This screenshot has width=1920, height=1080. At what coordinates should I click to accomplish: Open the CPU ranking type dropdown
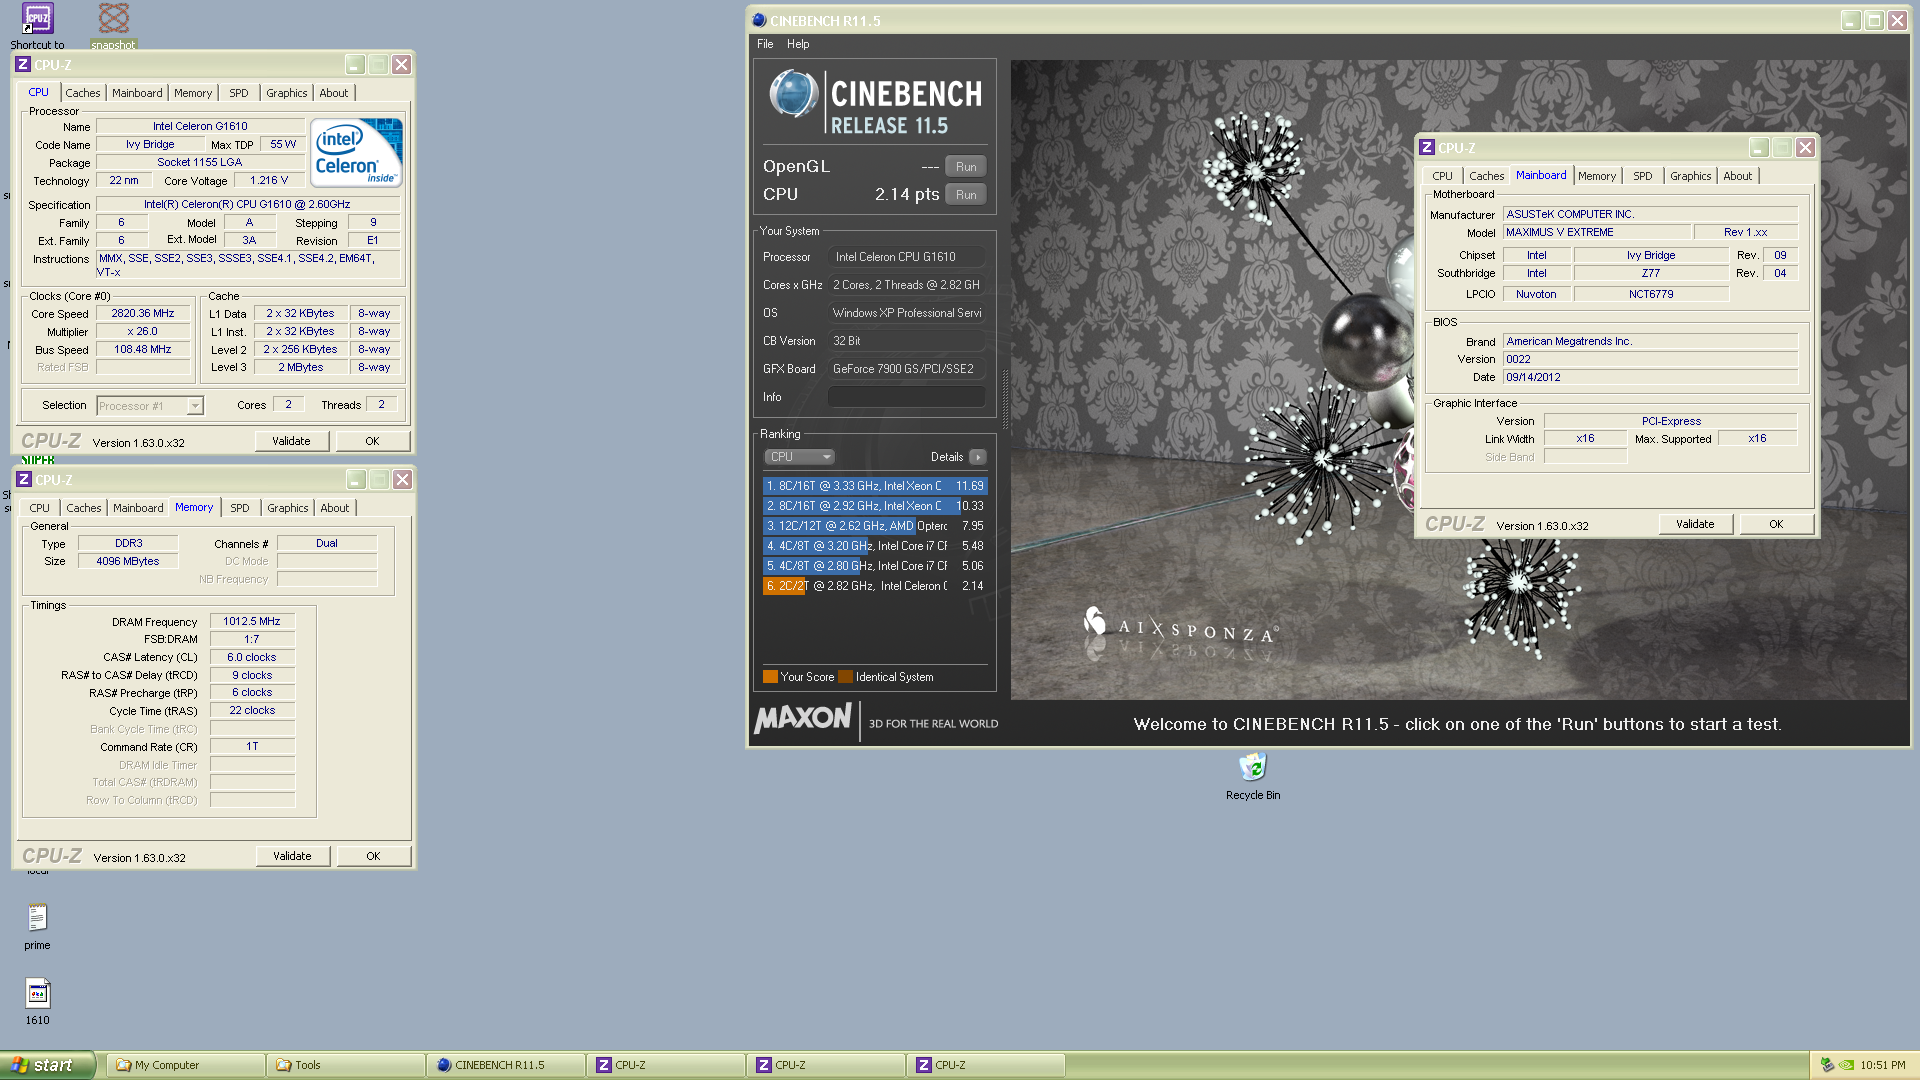(799, 457)
